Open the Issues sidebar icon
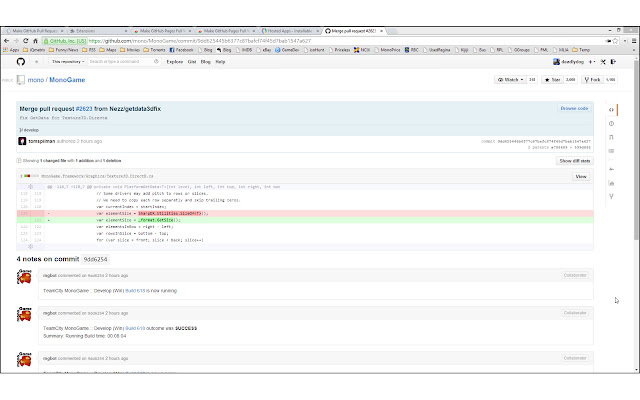Image resolution: width=640 pixels, height=400 pixels. coord(611,123)
